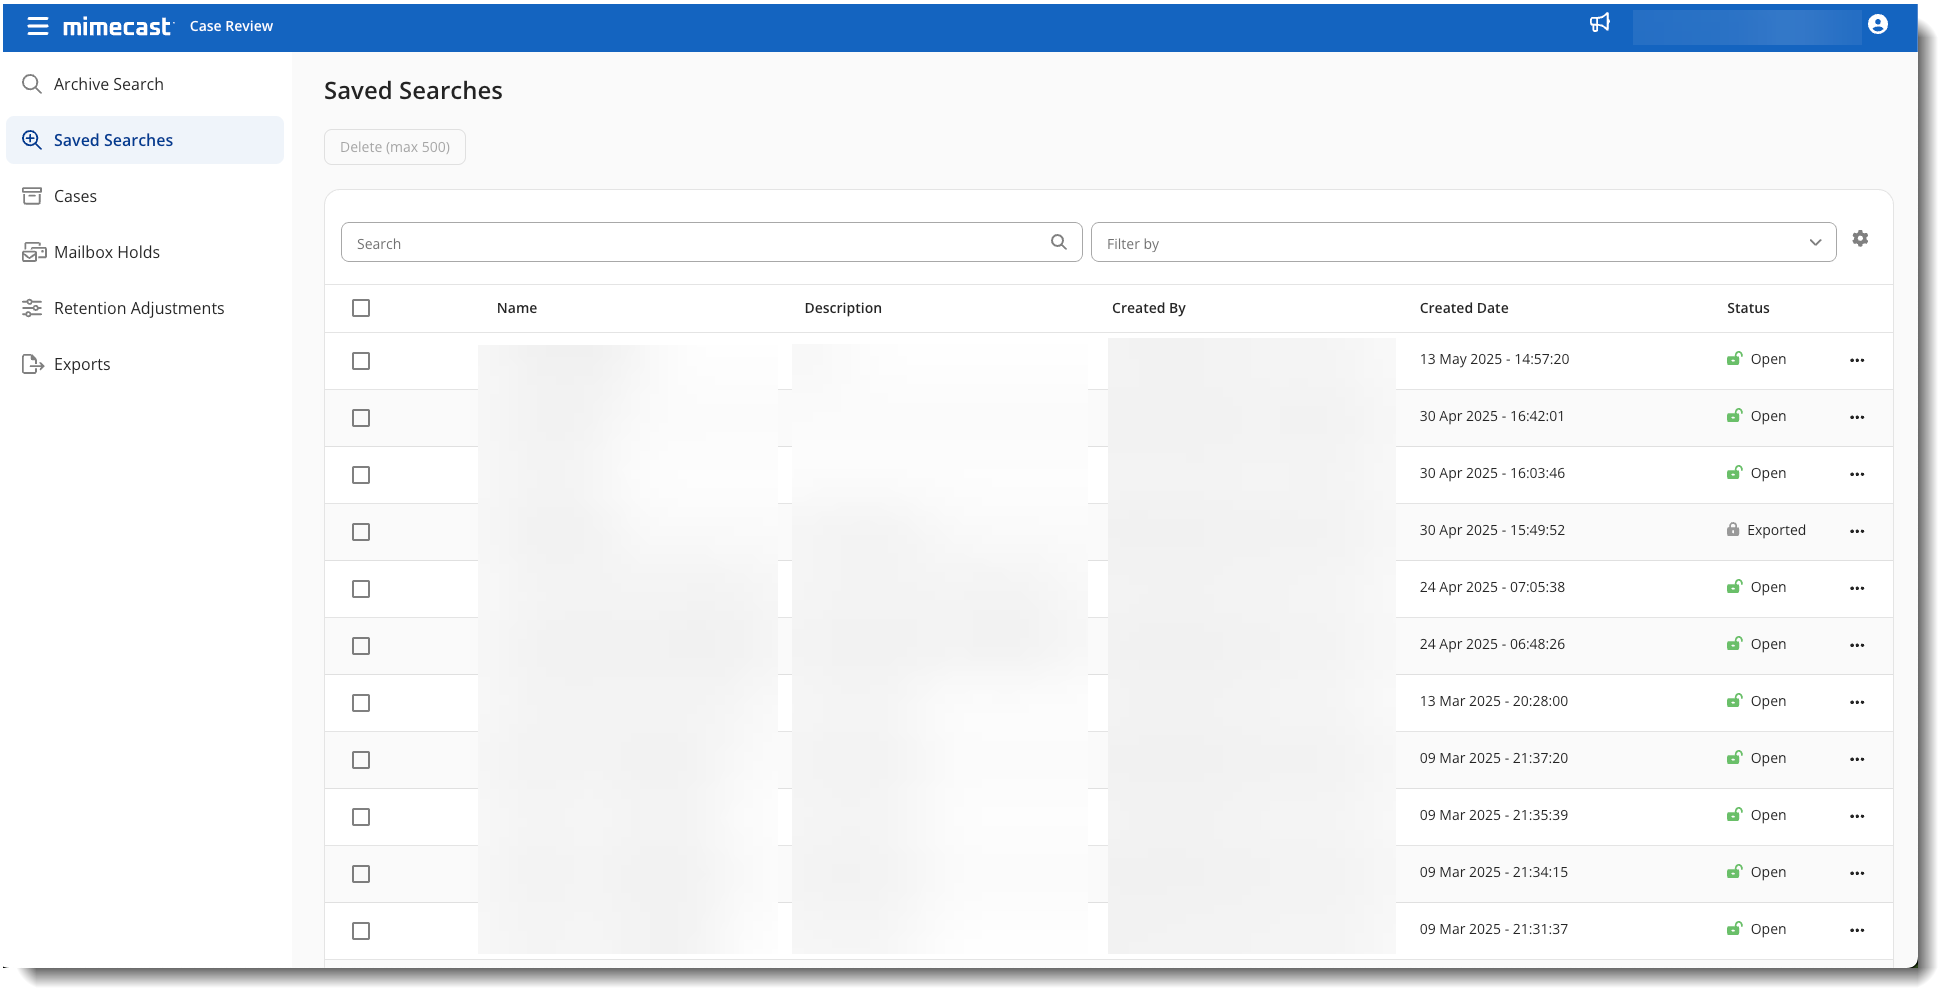Open the hamburger navigation menu
1952x1002 pixels.
point(37,26)
